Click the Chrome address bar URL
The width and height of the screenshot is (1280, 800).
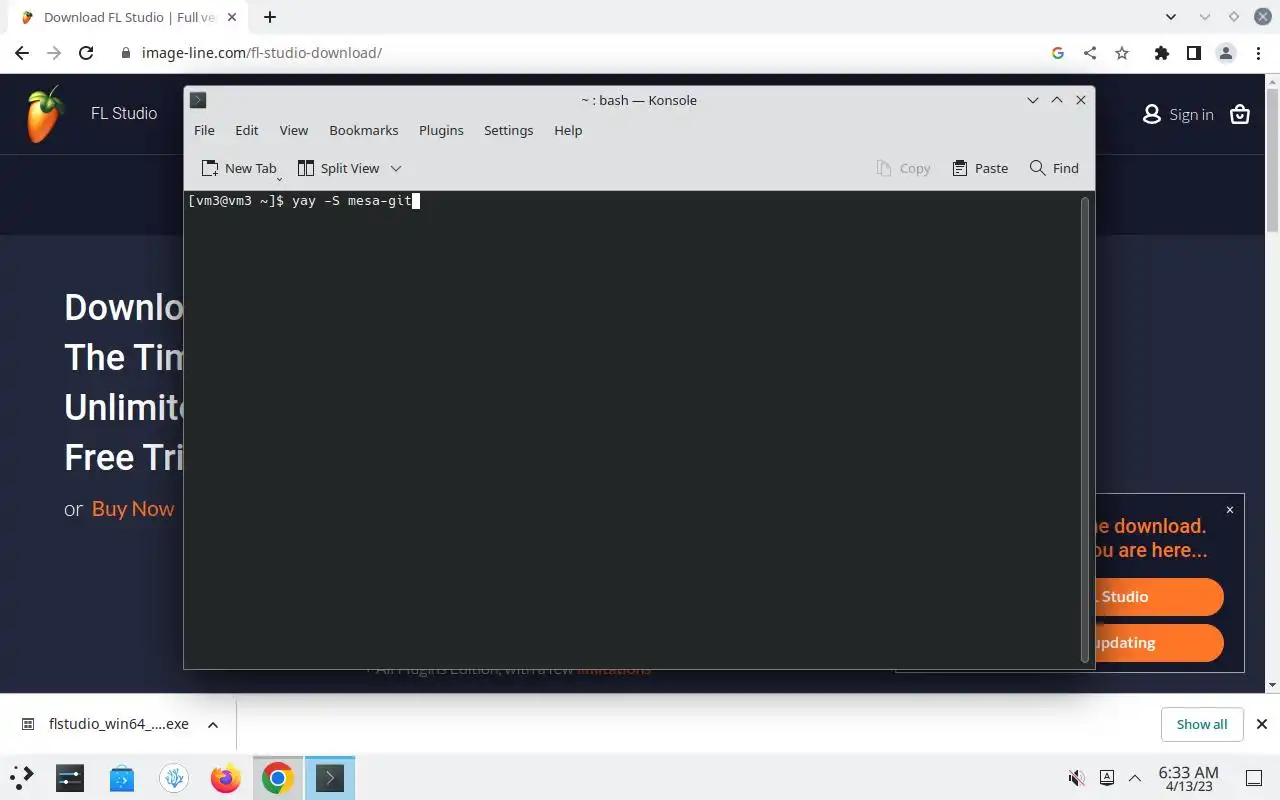[x=262, y=53]
